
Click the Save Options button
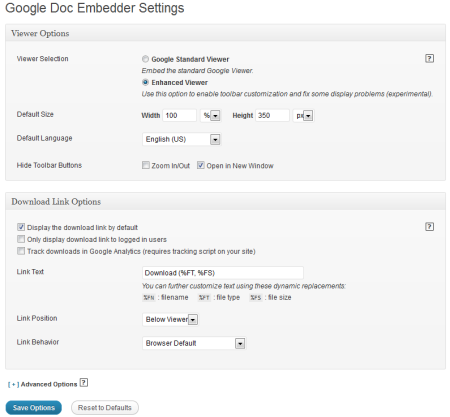pos(34,408)
